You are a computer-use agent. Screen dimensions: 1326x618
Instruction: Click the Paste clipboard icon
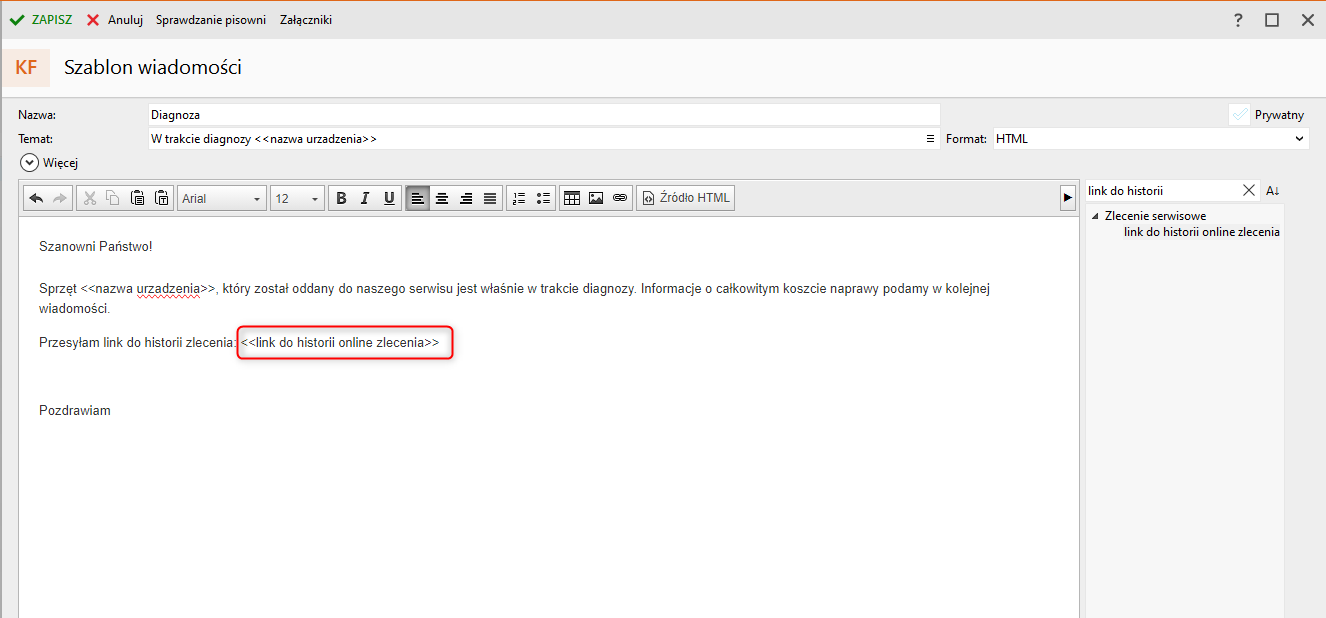[138, 198]
